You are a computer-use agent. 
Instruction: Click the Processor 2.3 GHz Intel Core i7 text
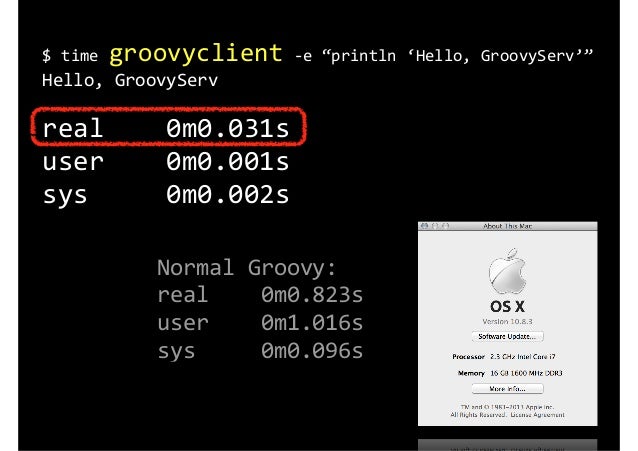[504, 357]
